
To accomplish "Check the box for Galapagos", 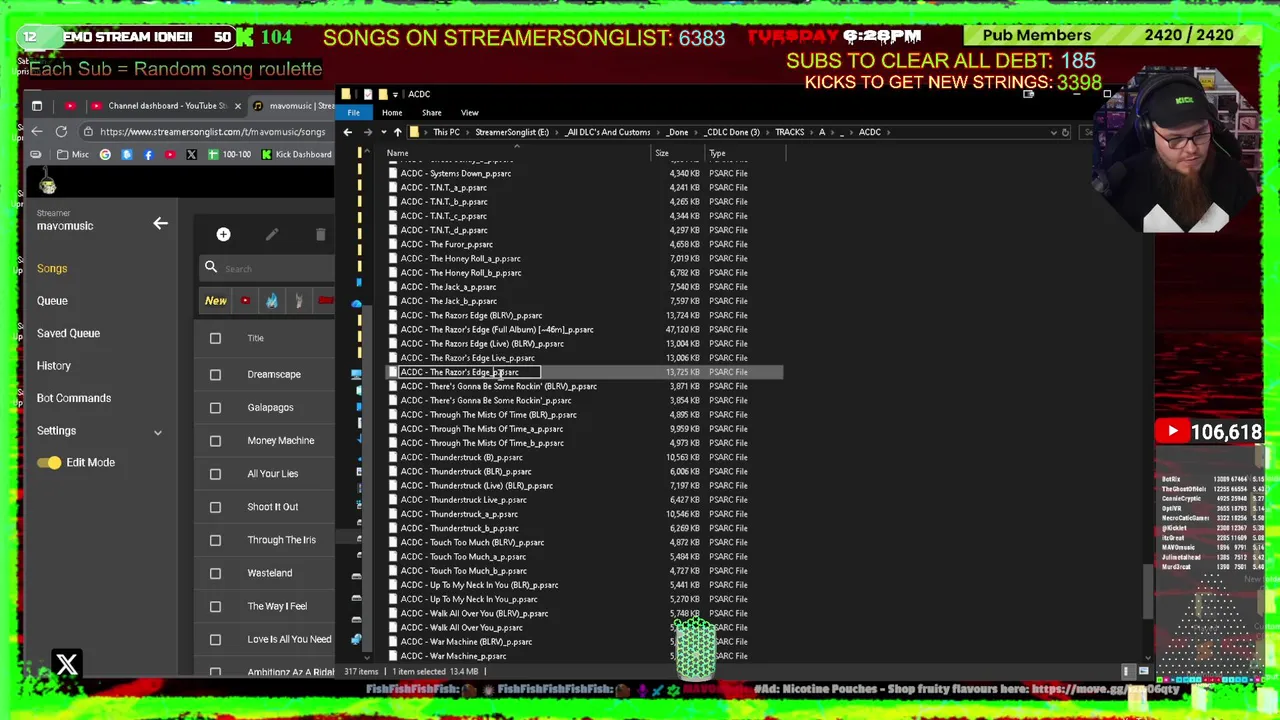I will click(215, 408).
